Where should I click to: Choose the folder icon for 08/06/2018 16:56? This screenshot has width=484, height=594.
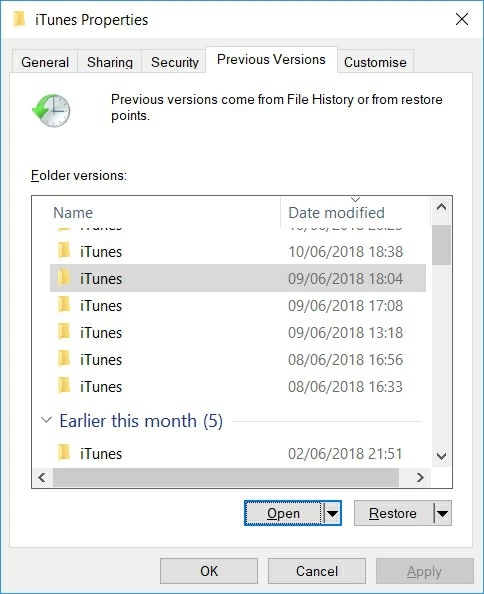64,358
